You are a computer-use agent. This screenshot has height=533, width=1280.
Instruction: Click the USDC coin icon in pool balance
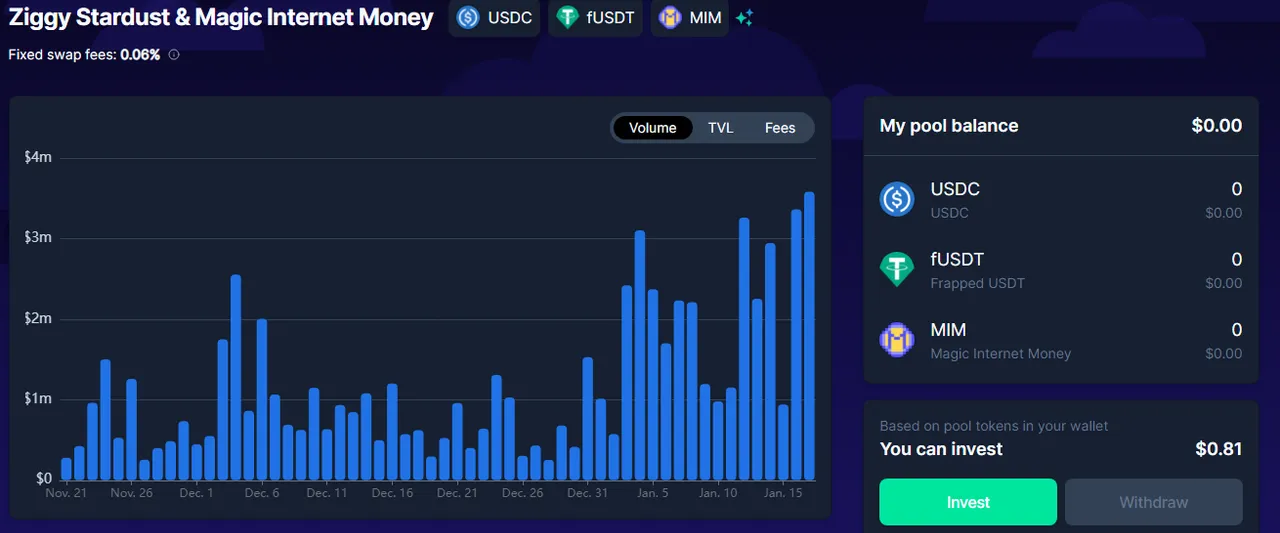point(897,199)
